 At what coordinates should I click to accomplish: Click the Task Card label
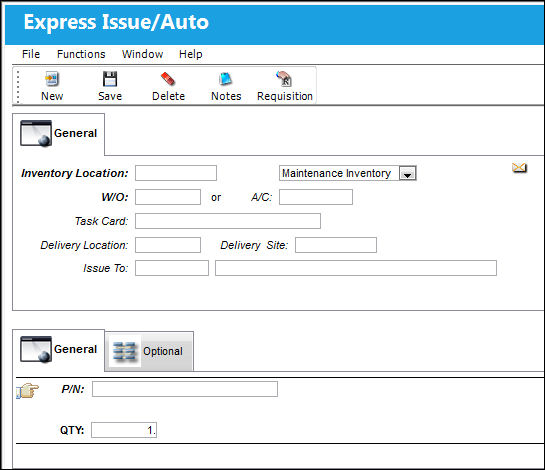coord(101,221)
